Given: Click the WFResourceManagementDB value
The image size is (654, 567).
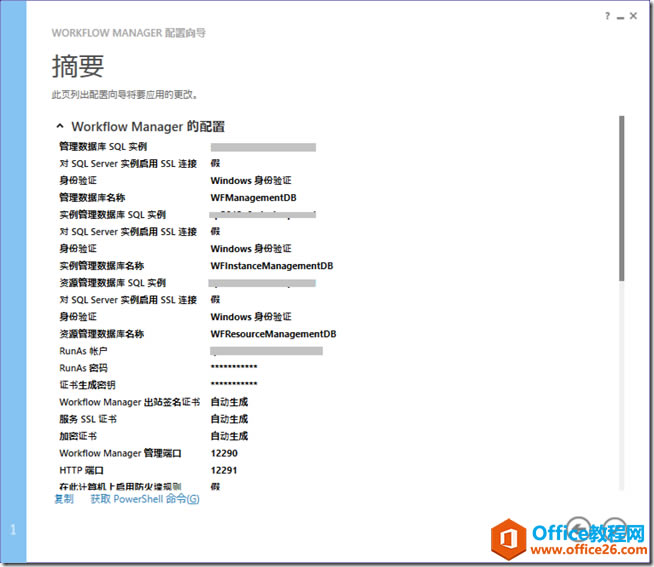Looking at the screenshot, I should point(273,333).
